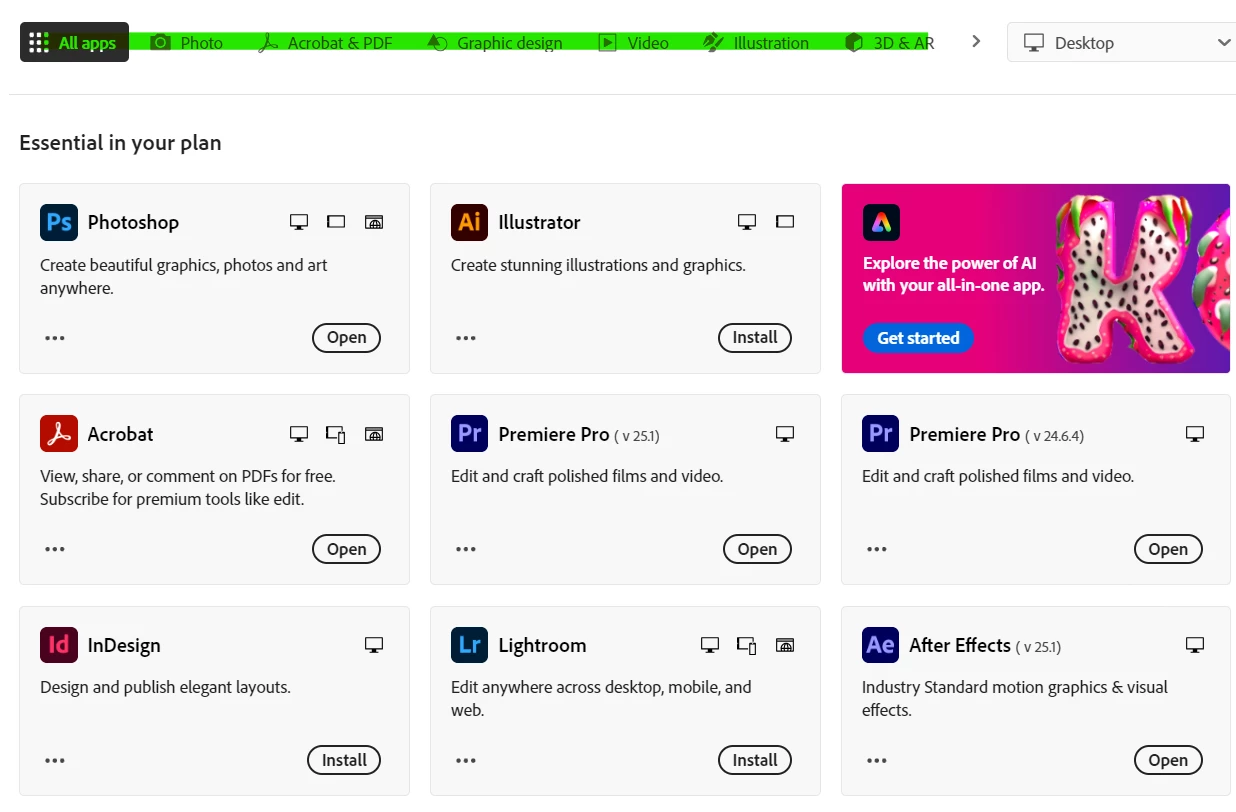Viewport: 1236px width, 812px height.
Task: Click the Lightroom Lr app icon
Action: tap(470, 645)
